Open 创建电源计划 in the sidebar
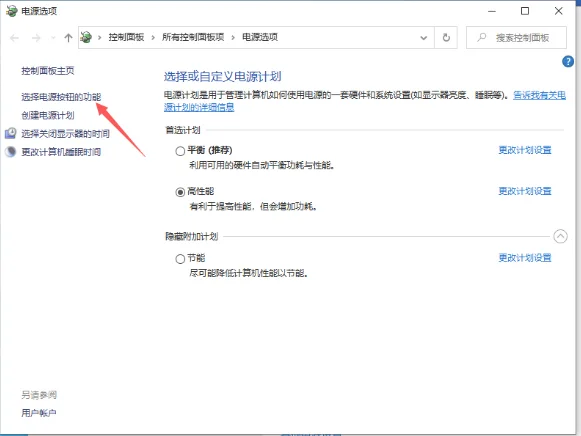This screenshot has height=436, width=581. 48,115
